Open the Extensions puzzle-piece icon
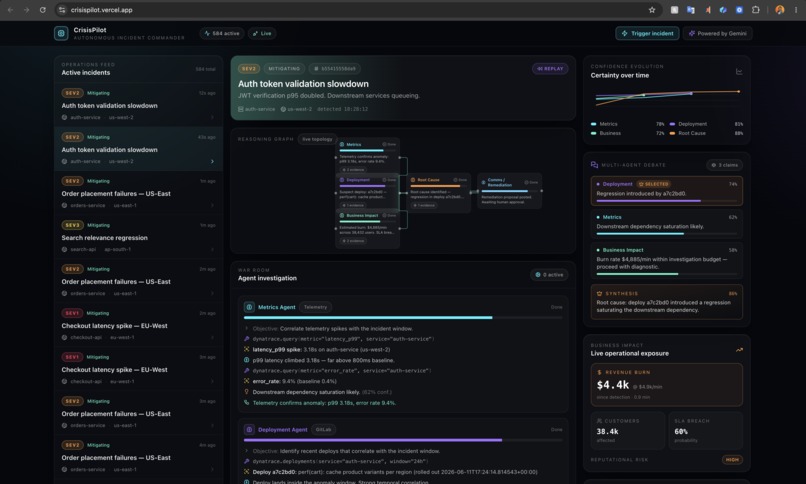This screenshot has width=806, height=484. [x=755, y=10]
